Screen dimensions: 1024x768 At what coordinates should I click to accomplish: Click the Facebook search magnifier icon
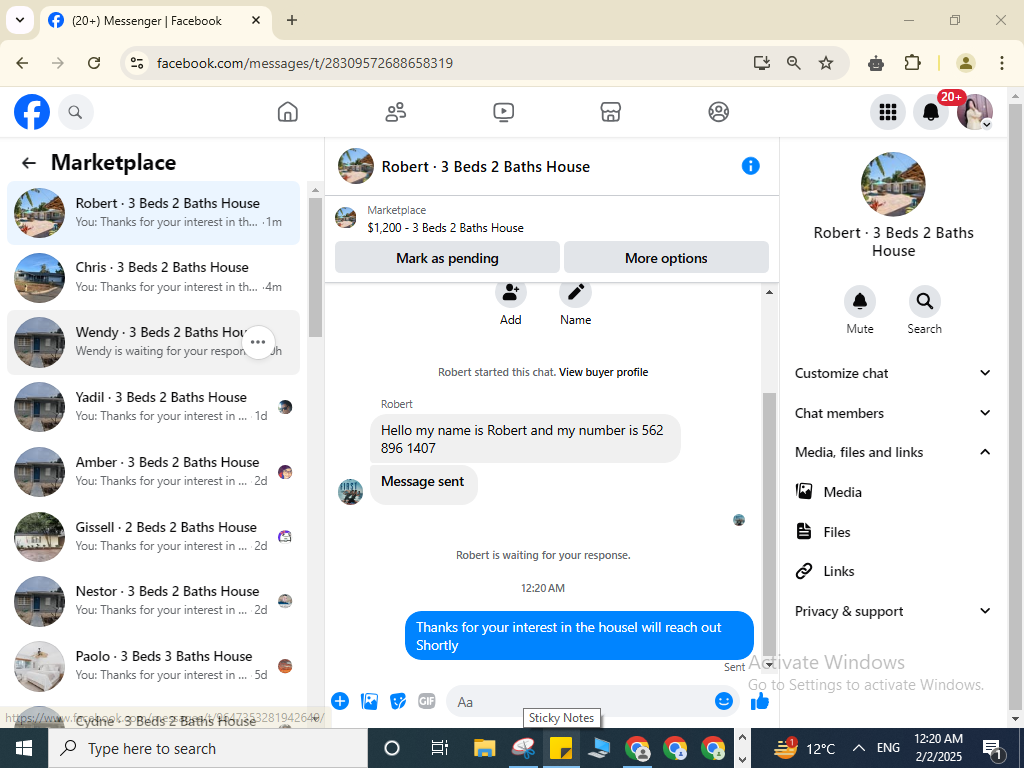point(75,112)
